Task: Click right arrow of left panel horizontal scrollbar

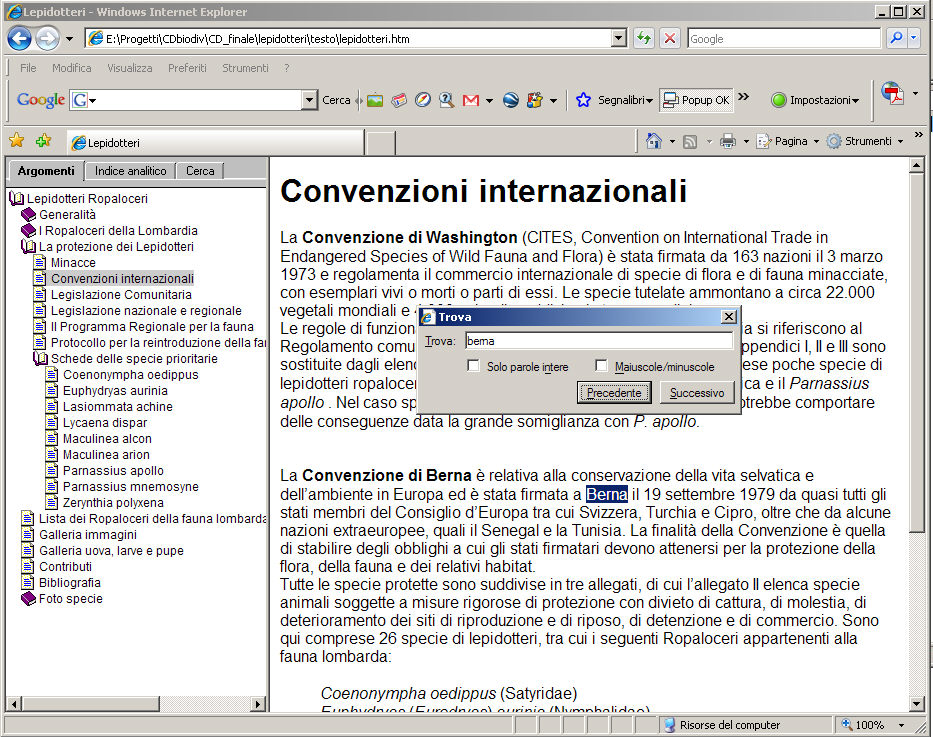Action: pyautogui.click(x=258, y=704)
